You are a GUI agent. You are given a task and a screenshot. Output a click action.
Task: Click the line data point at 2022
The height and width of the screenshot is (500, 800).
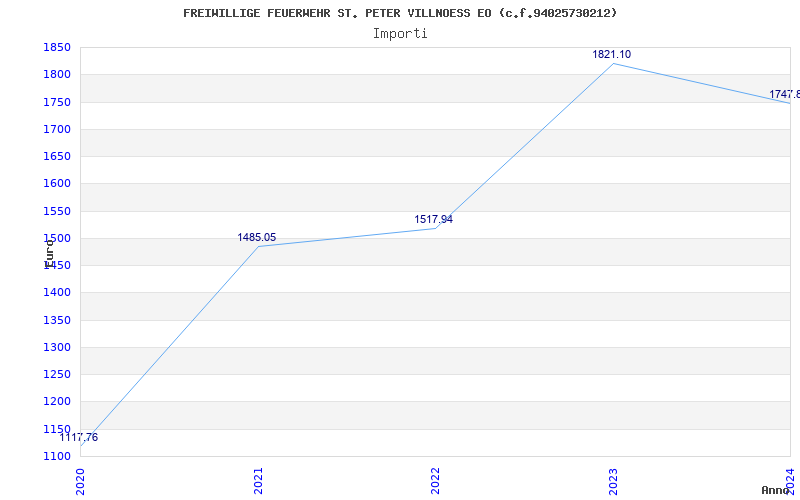pos(435,228)
